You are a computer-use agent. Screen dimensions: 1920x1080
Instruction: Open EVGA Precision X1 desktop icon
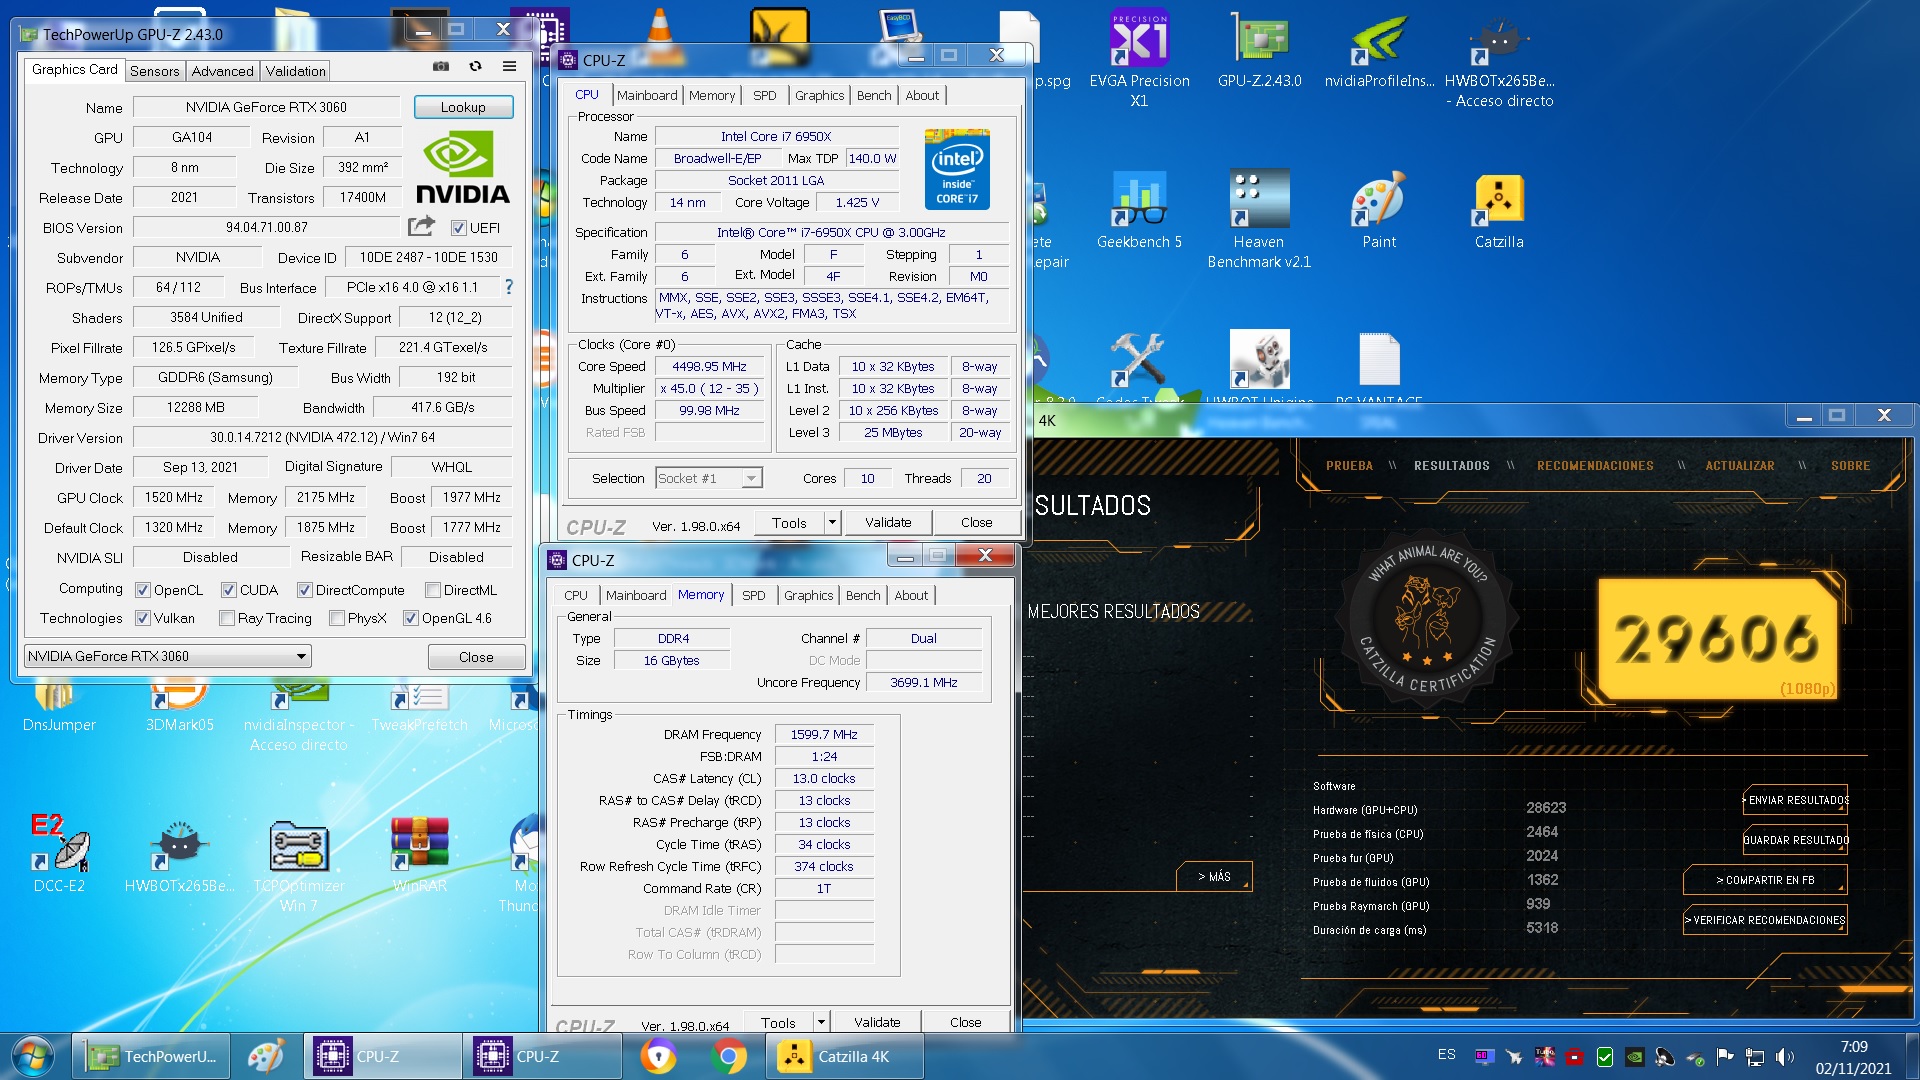coord(1139,58)
